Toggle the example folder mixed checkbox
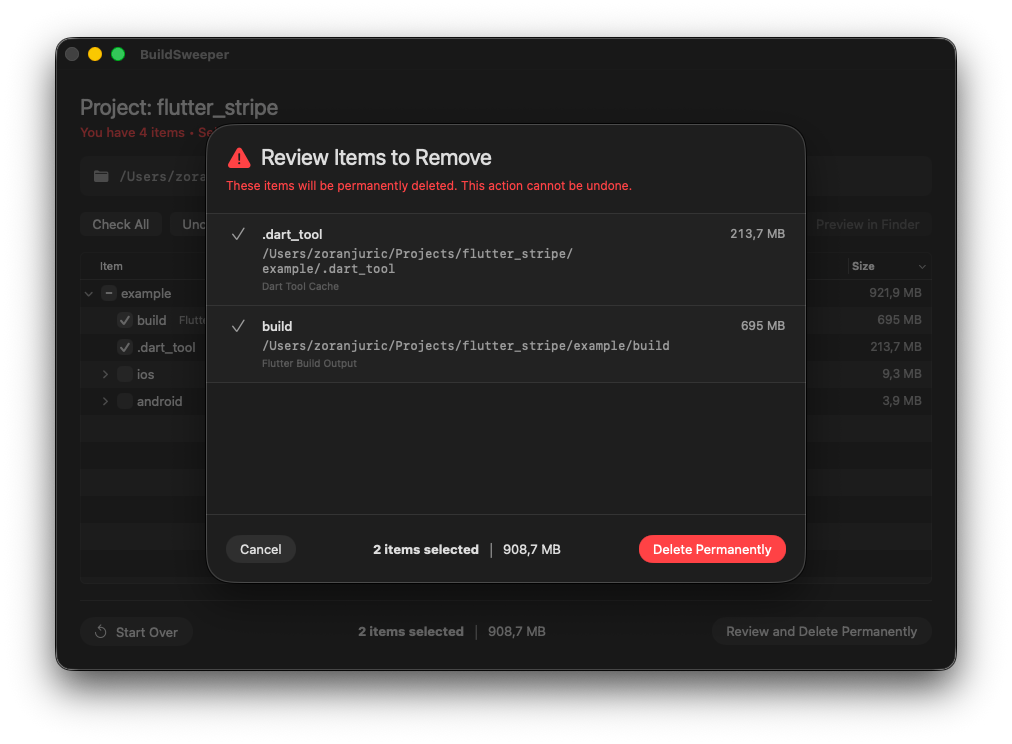Image resolution: width=1012 pixels, height=744 pixels. (x=109, y=294)
